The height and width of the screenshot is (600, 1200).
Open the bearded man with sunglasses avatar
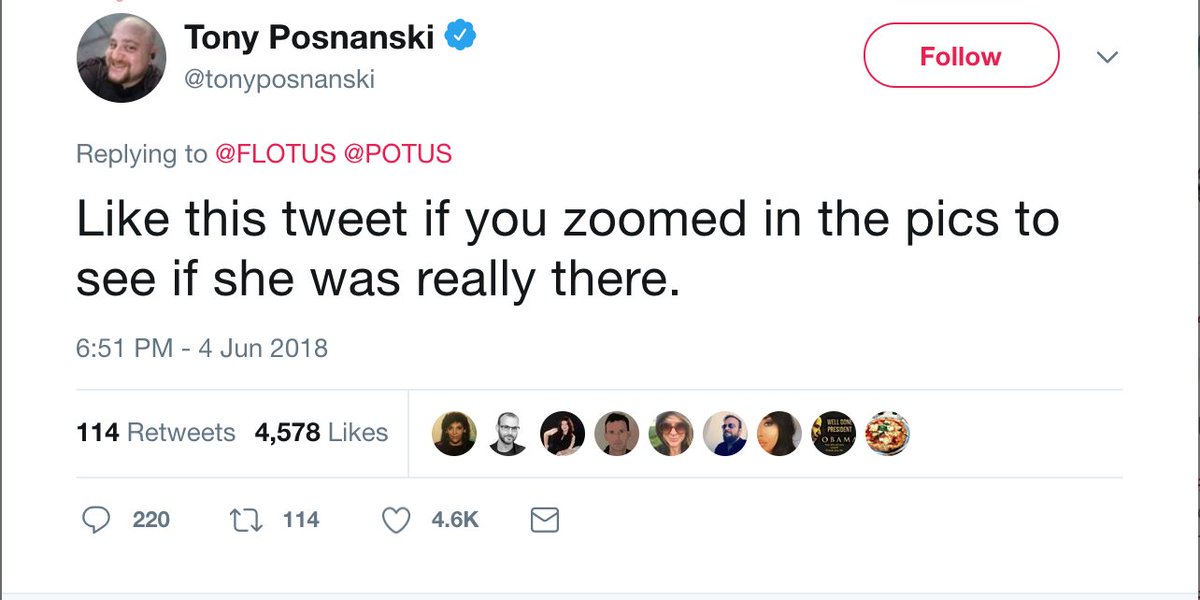(725, 434)
